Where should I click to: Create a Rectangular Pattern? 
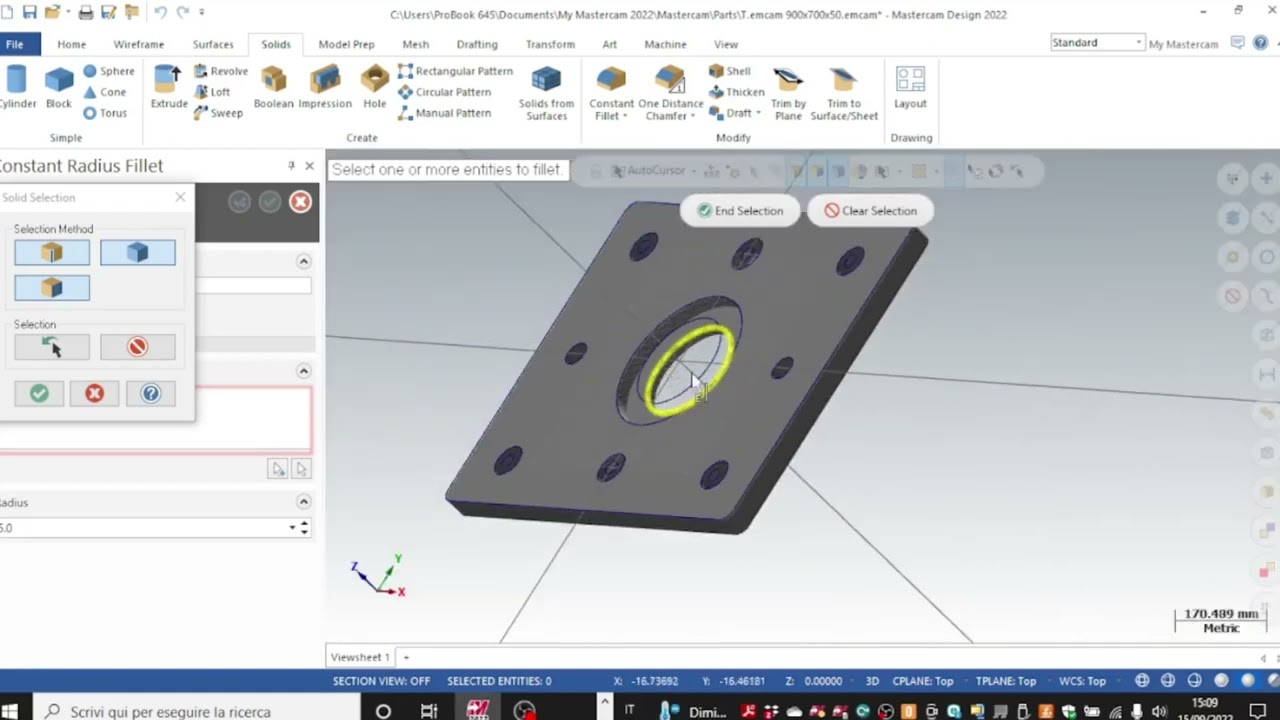pos(455,71)
